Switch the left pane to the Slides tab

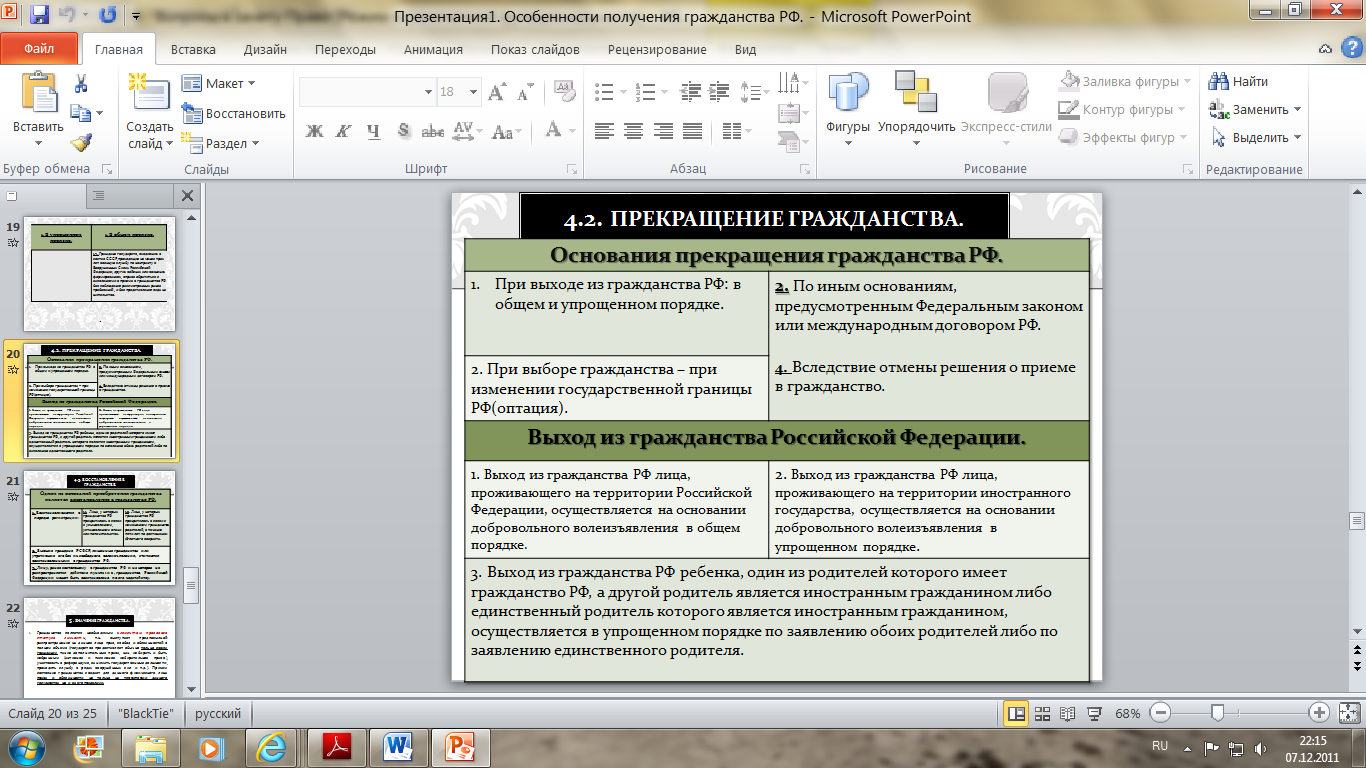coord(12,195)
